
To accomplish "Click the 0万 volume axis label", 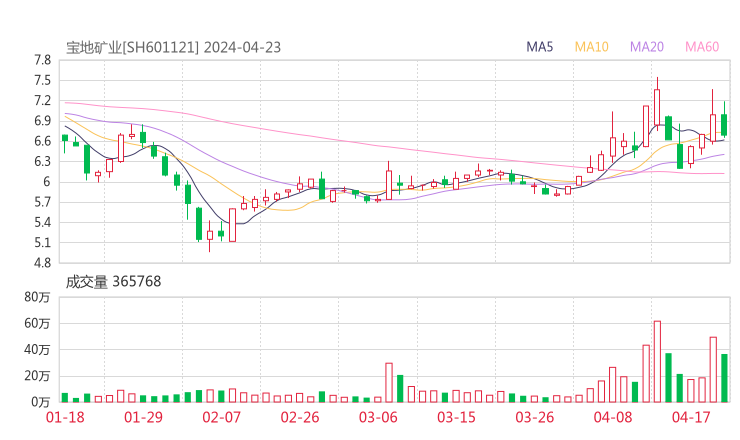I will 40,402.
